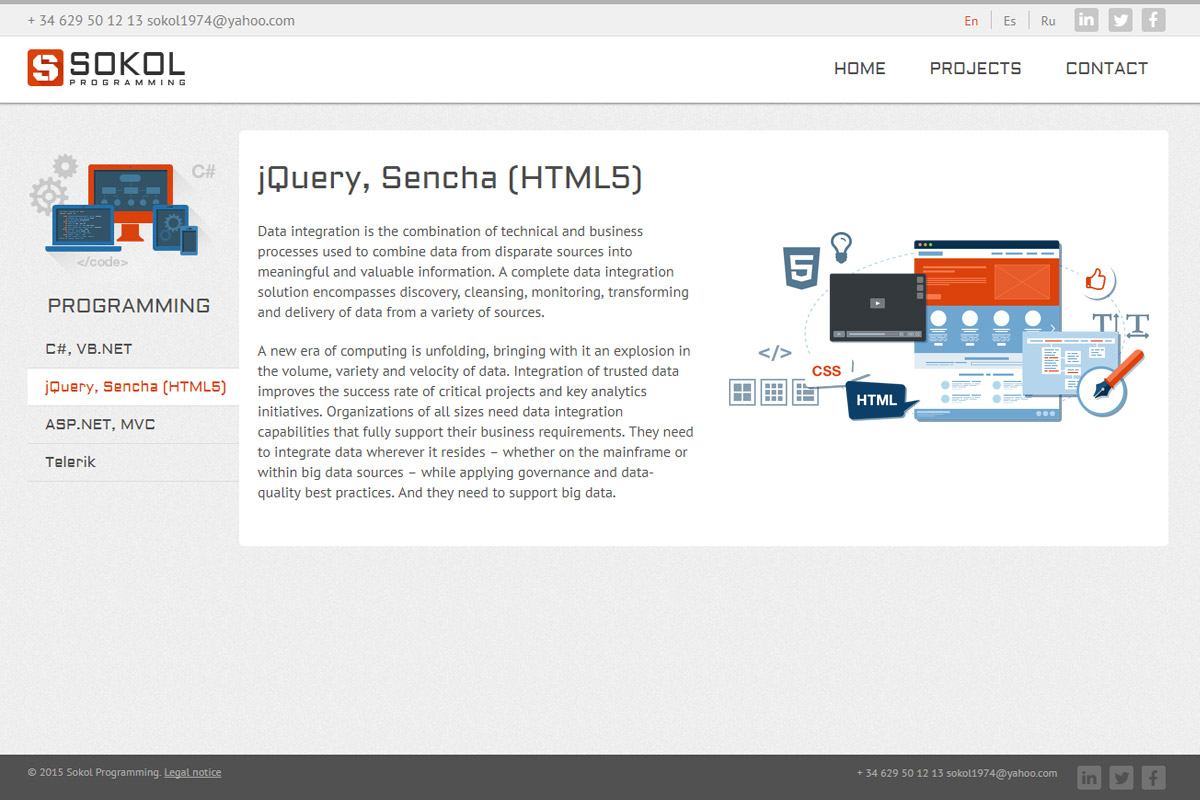Click the LinkedIn icon in top header
Image resolution: width=1200 pixels, height=800 pixels.
[1086, 20]
